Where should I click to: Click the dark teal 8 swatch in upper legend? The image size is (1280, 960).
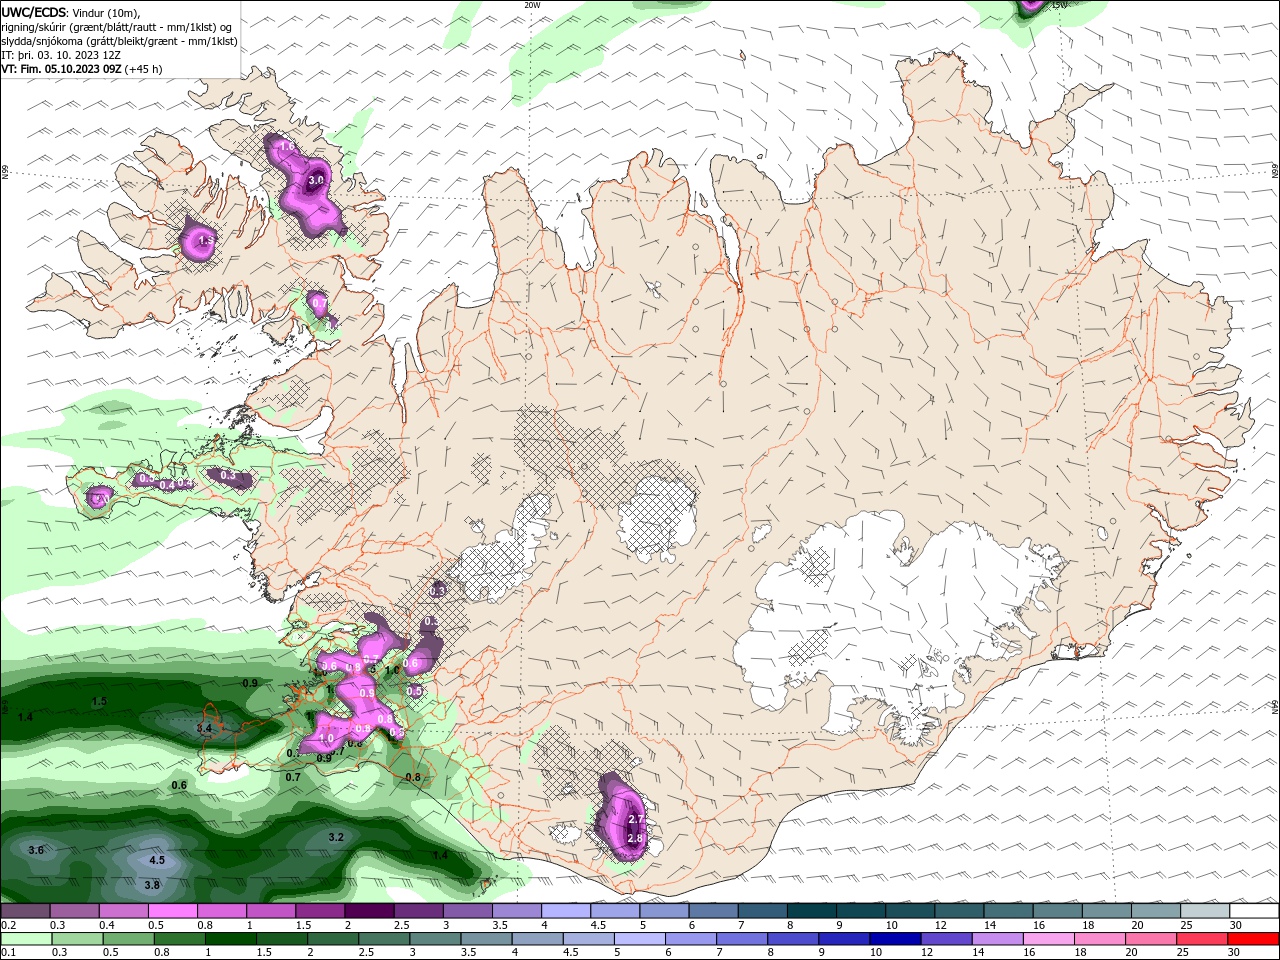(811, 911)
